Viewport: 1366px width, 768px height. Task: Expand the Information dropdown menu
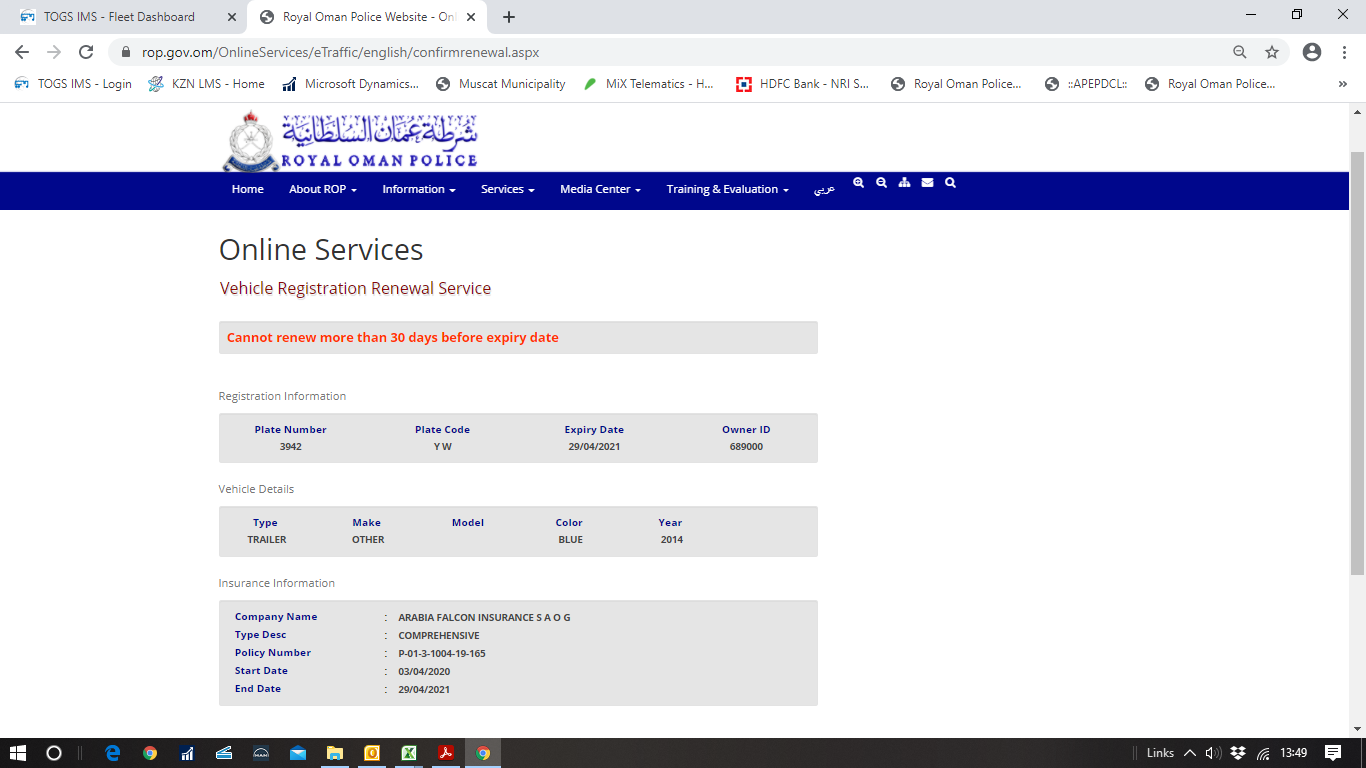[x=418, y=189]
